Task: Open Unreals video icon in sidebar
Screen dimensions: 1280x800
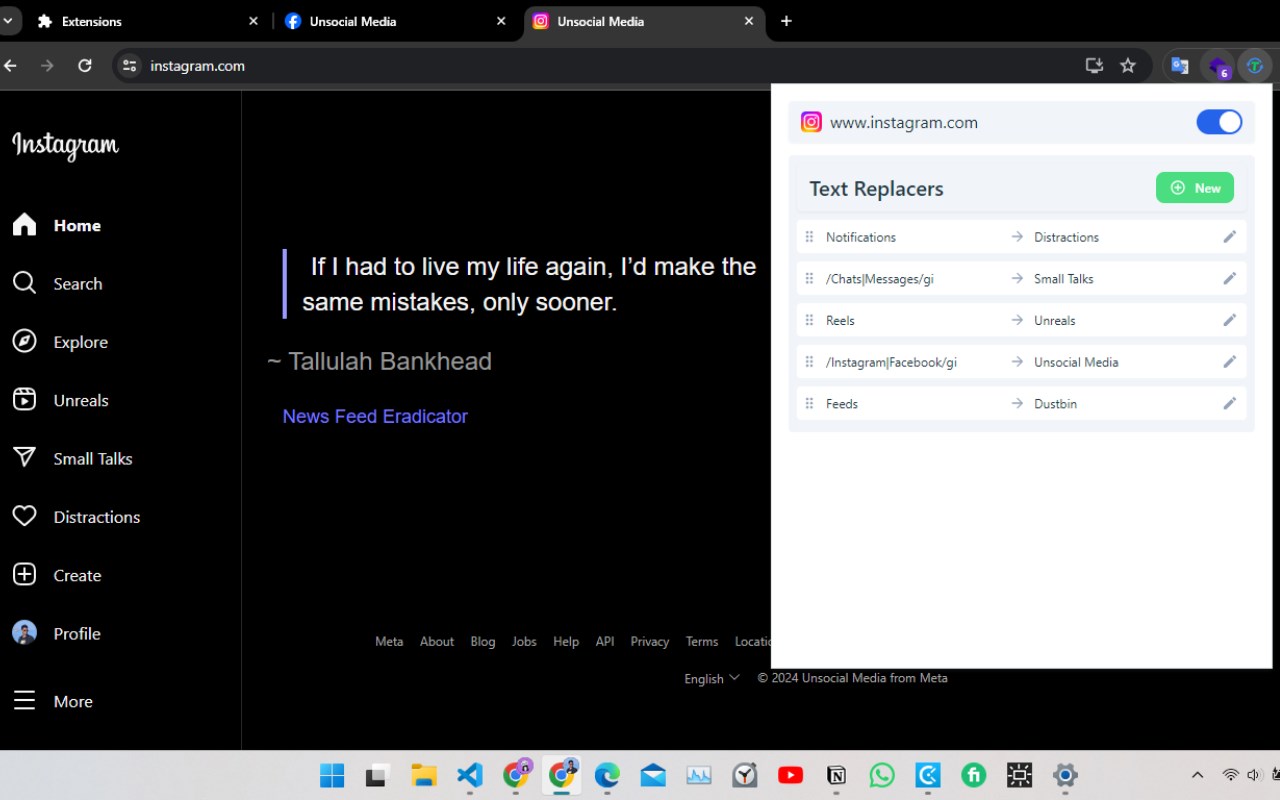Action: pyautogui.click(x=24, y=400)
